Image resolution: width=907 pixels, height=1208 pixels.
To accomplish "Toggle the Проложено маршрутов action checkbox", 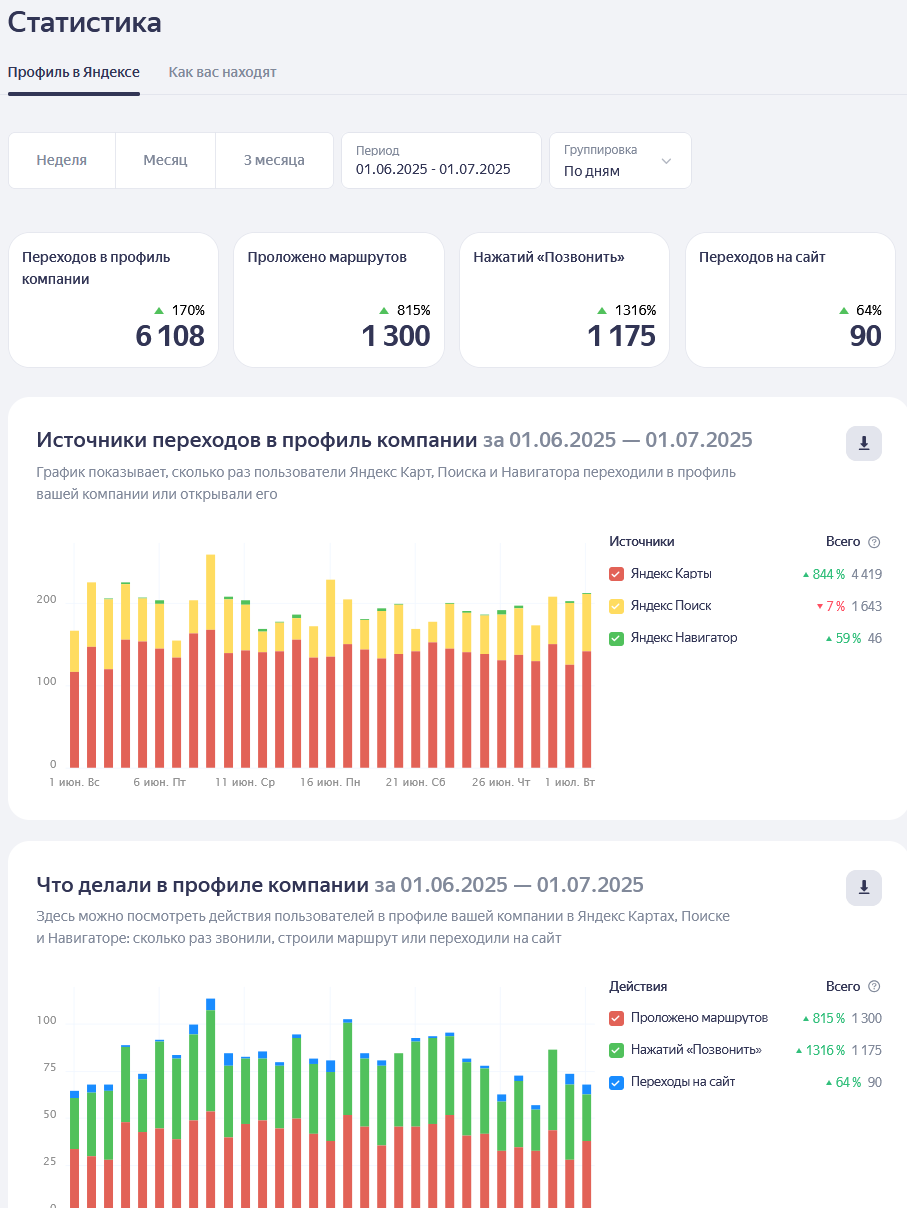I will point(616,1018).
